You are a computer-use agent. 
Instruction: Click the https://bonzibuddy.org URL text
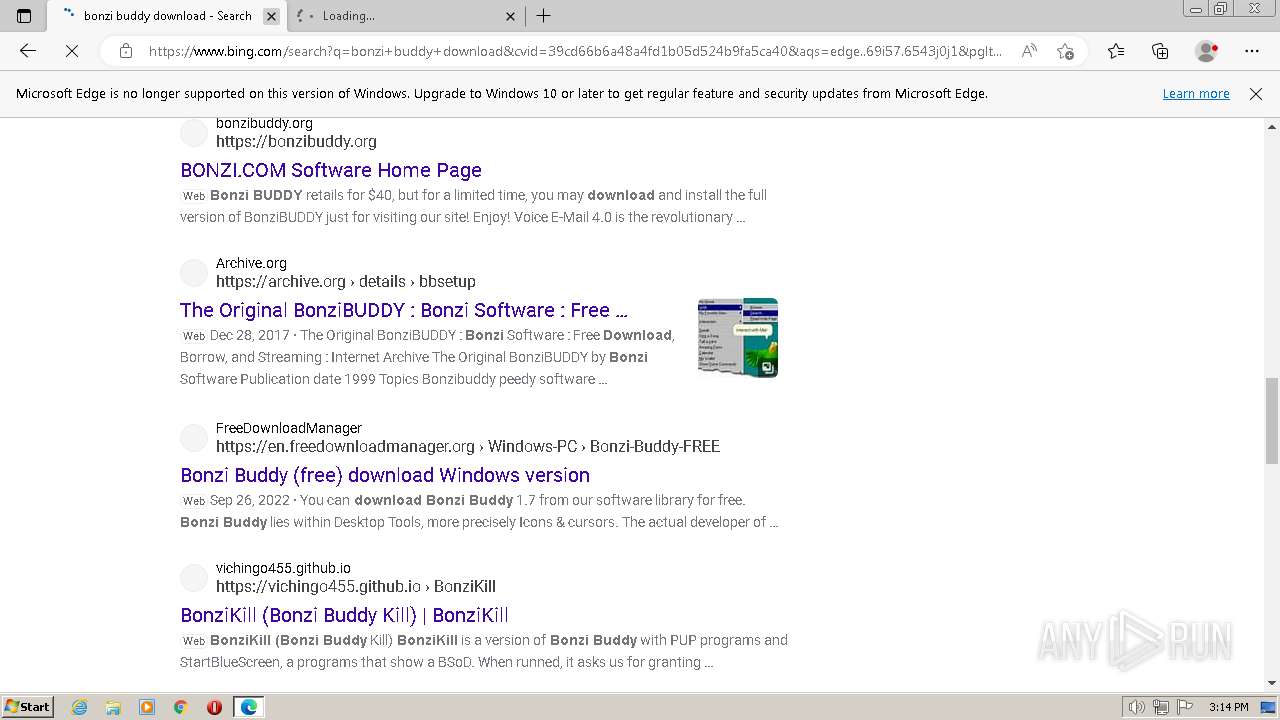tap(296, 141)
